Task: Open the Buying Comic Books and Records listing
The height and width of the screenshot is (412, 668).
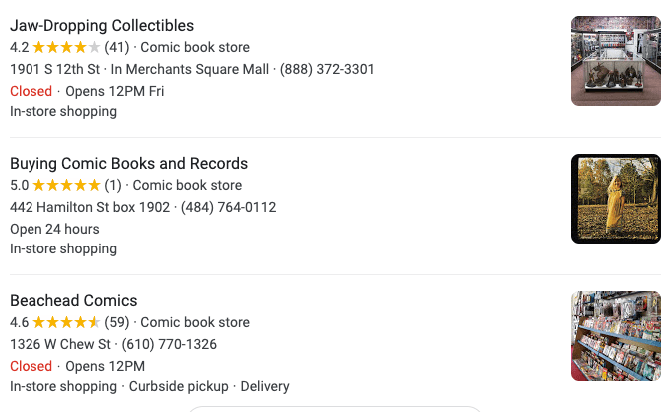Action: (x=129, y=164)
